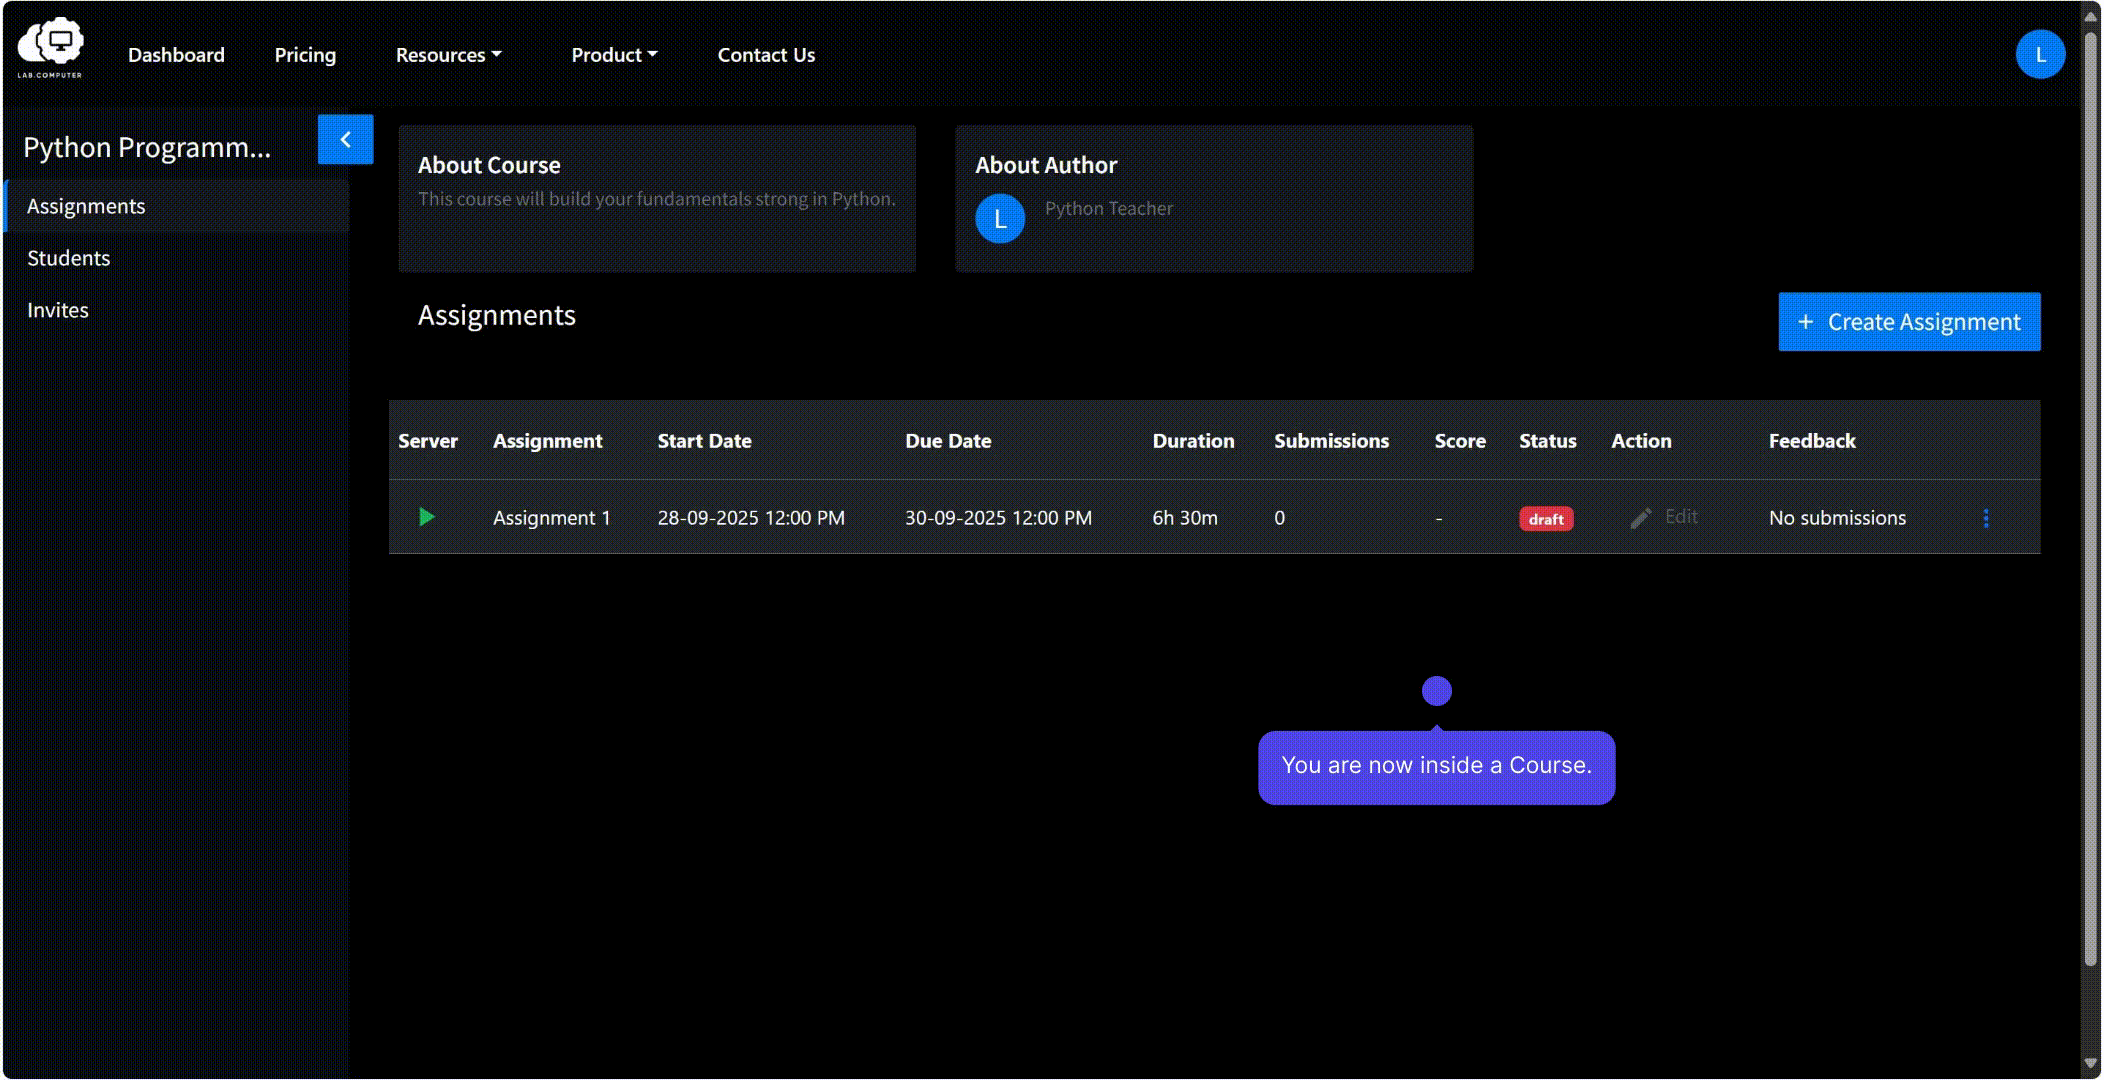
Task: Open the three-dot menu for Assignment 1
Action: coord(1986,518)
